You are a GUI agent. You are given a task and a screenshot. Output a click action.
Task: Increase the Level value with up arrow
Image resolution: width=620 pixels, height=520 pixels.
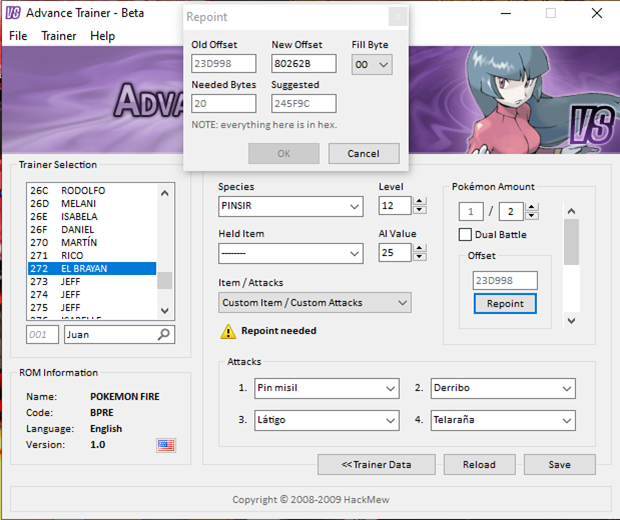(x=419, y=201)
